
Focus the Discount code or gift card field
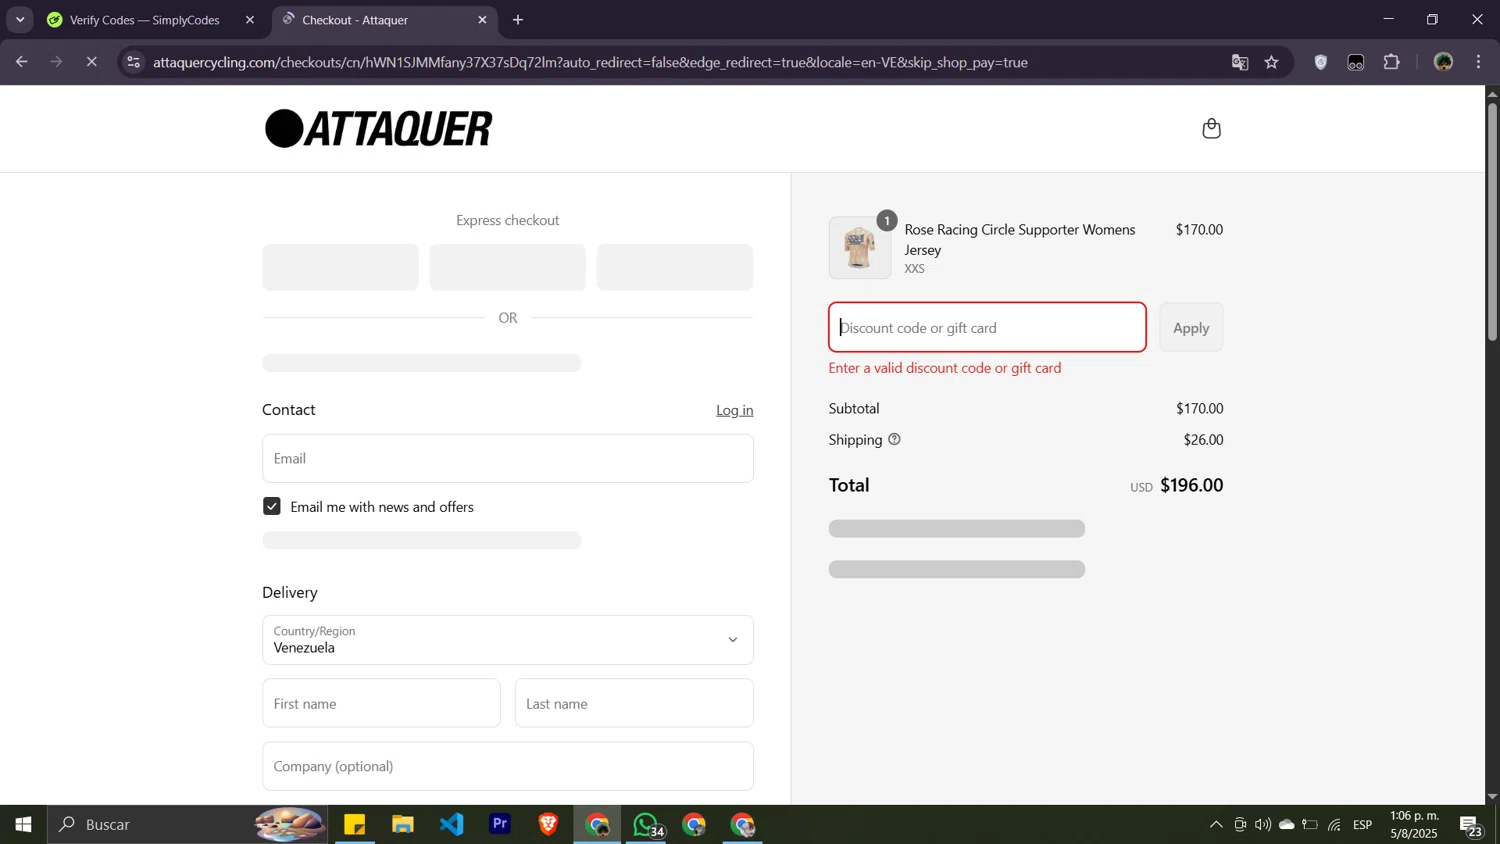click(987, 327)
